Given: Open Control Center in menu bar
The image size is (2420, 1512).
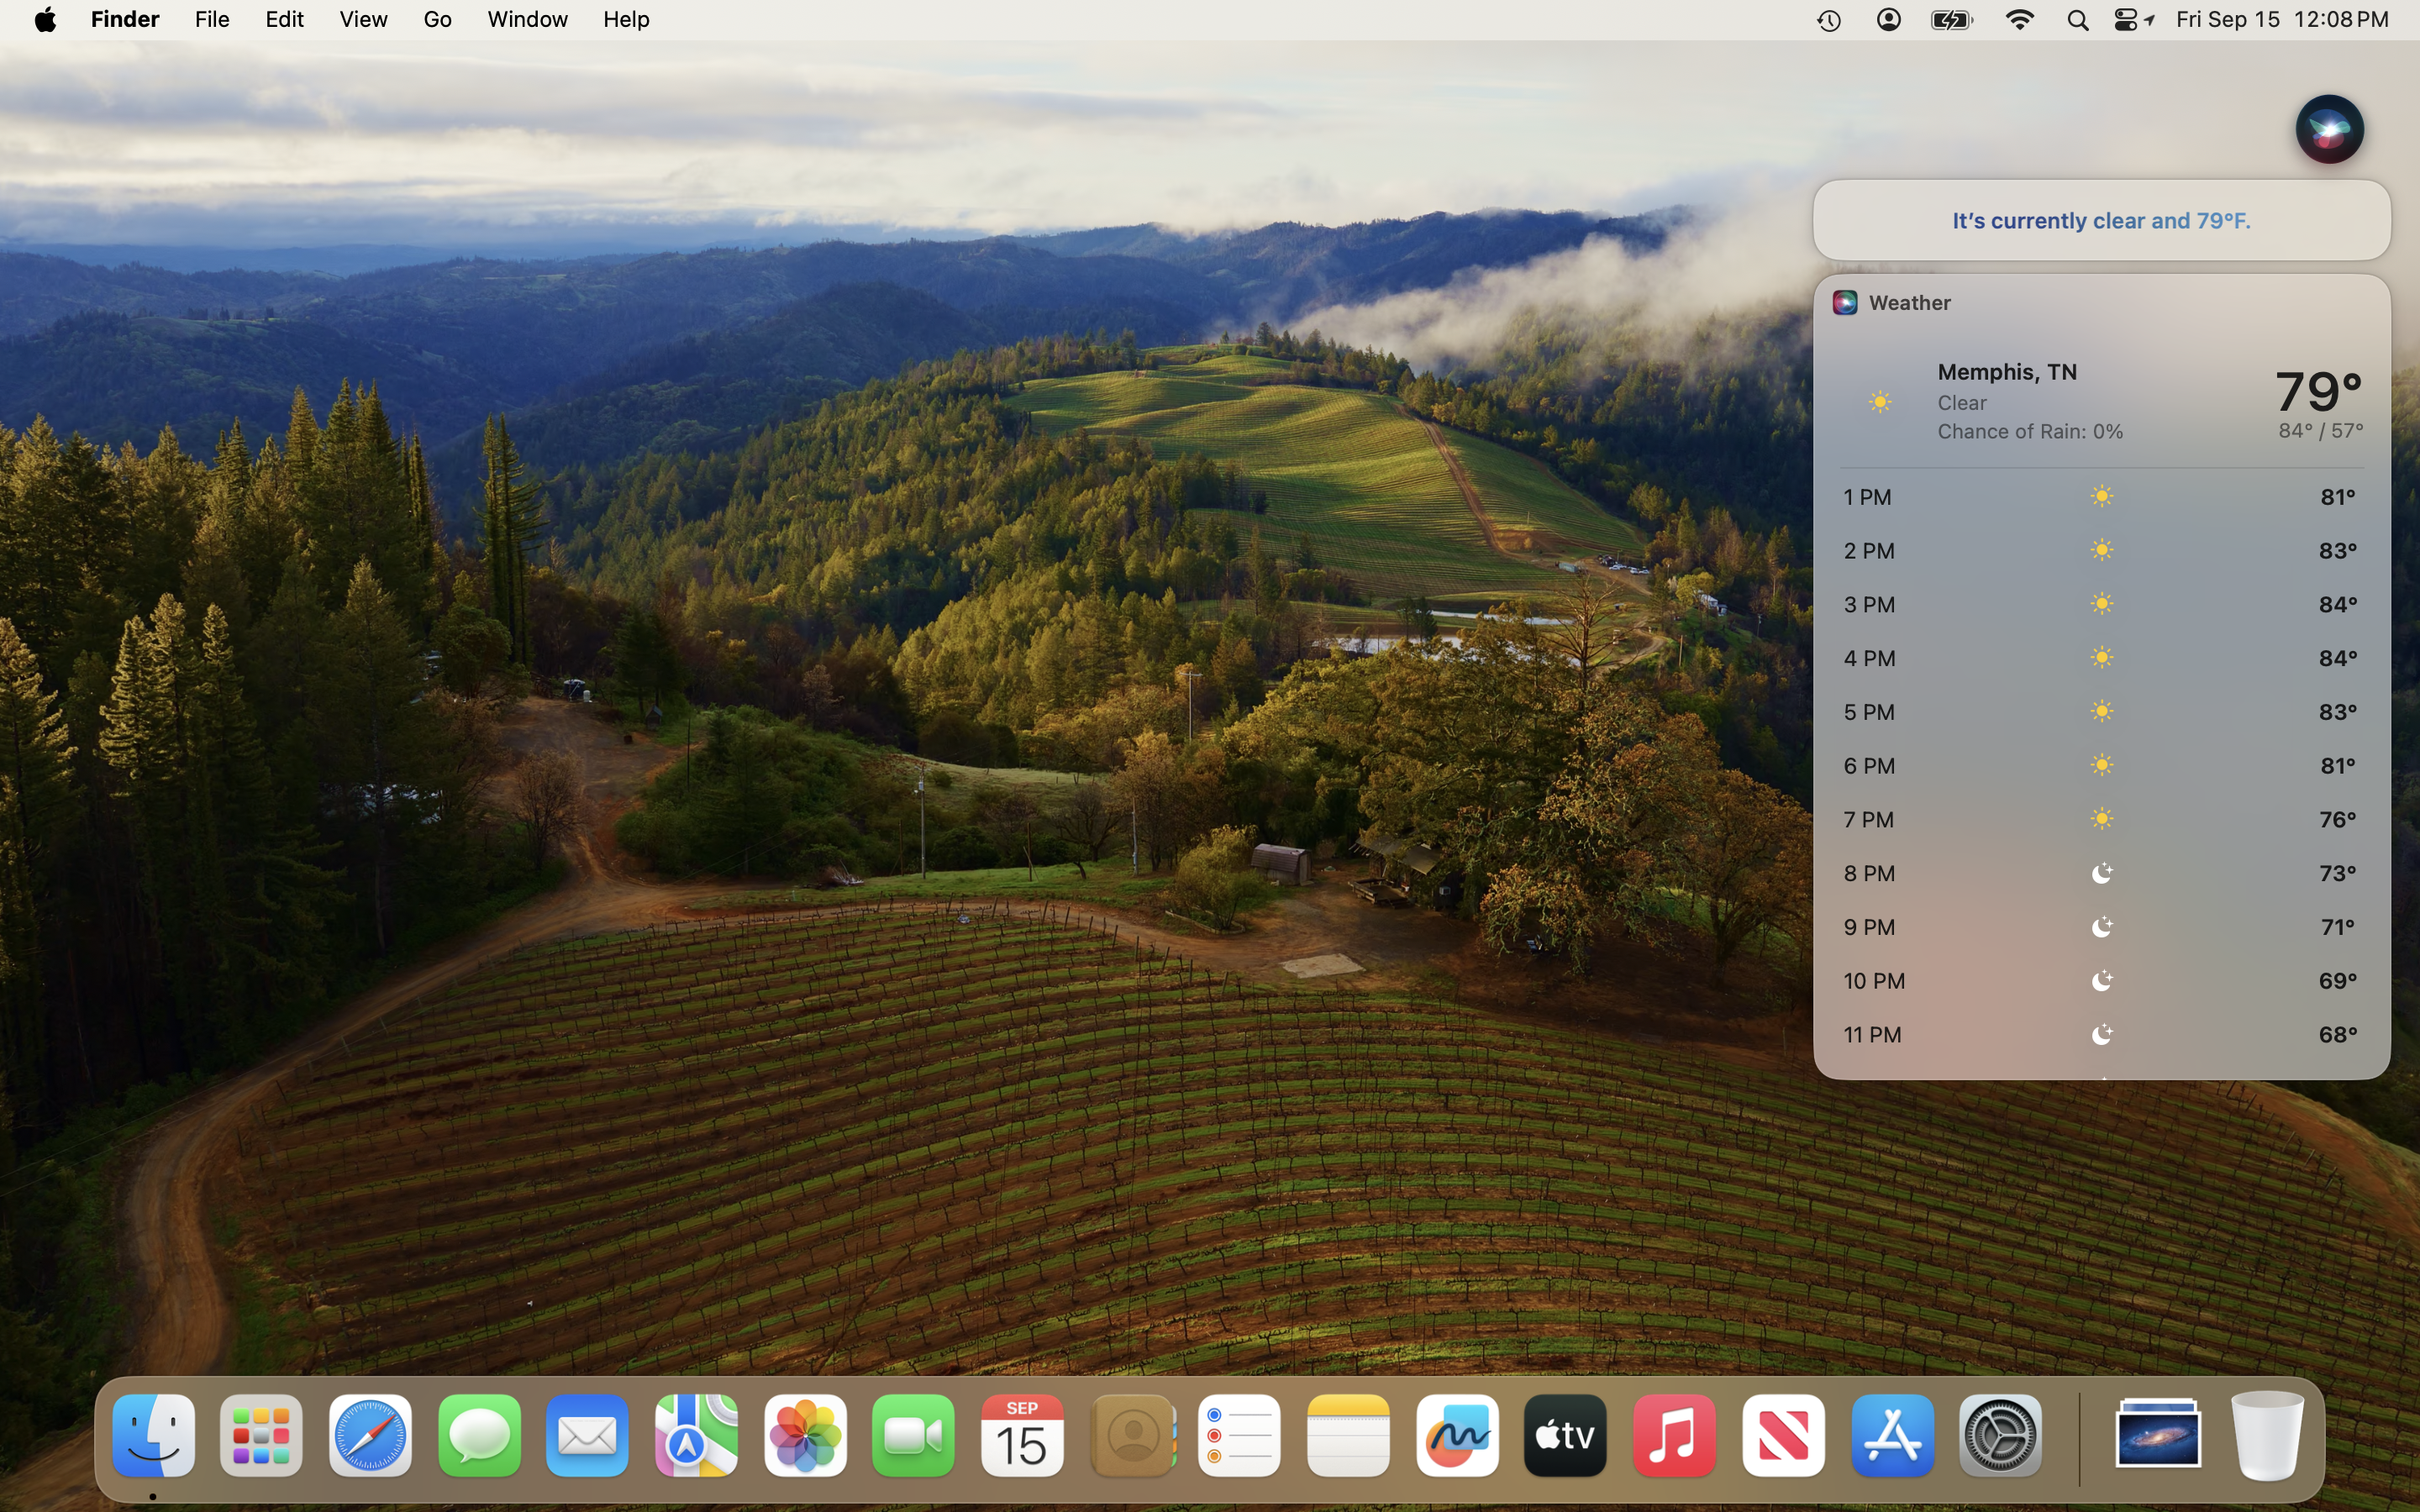Looking at the screenshot, I should click(x=2125, y=20).
